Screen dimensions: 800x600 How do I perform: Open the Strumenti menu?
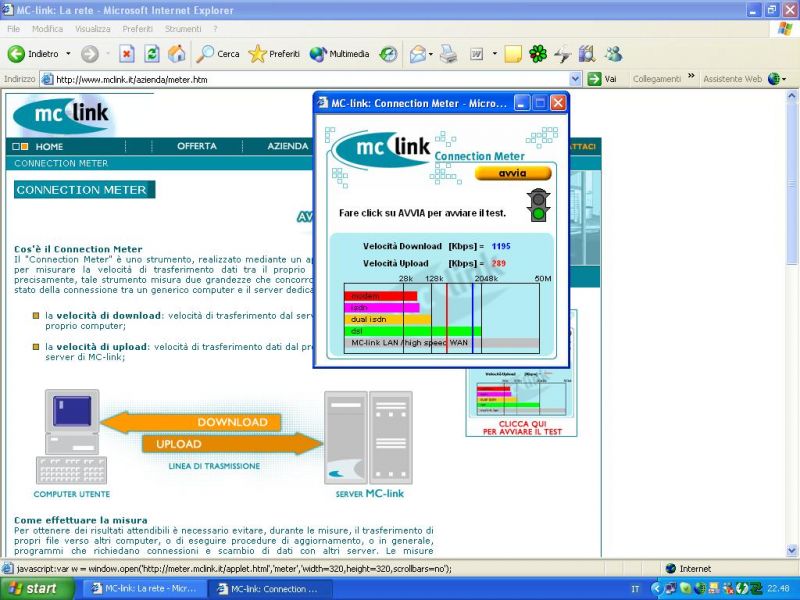point(183,29)
